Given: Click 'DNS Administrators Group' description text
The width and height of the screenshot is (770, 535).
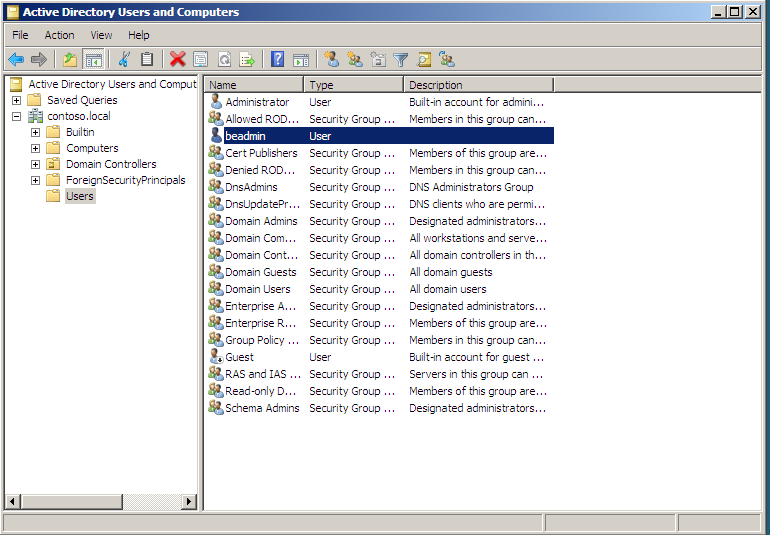Looking at the screenshot, I should point(471,187).
